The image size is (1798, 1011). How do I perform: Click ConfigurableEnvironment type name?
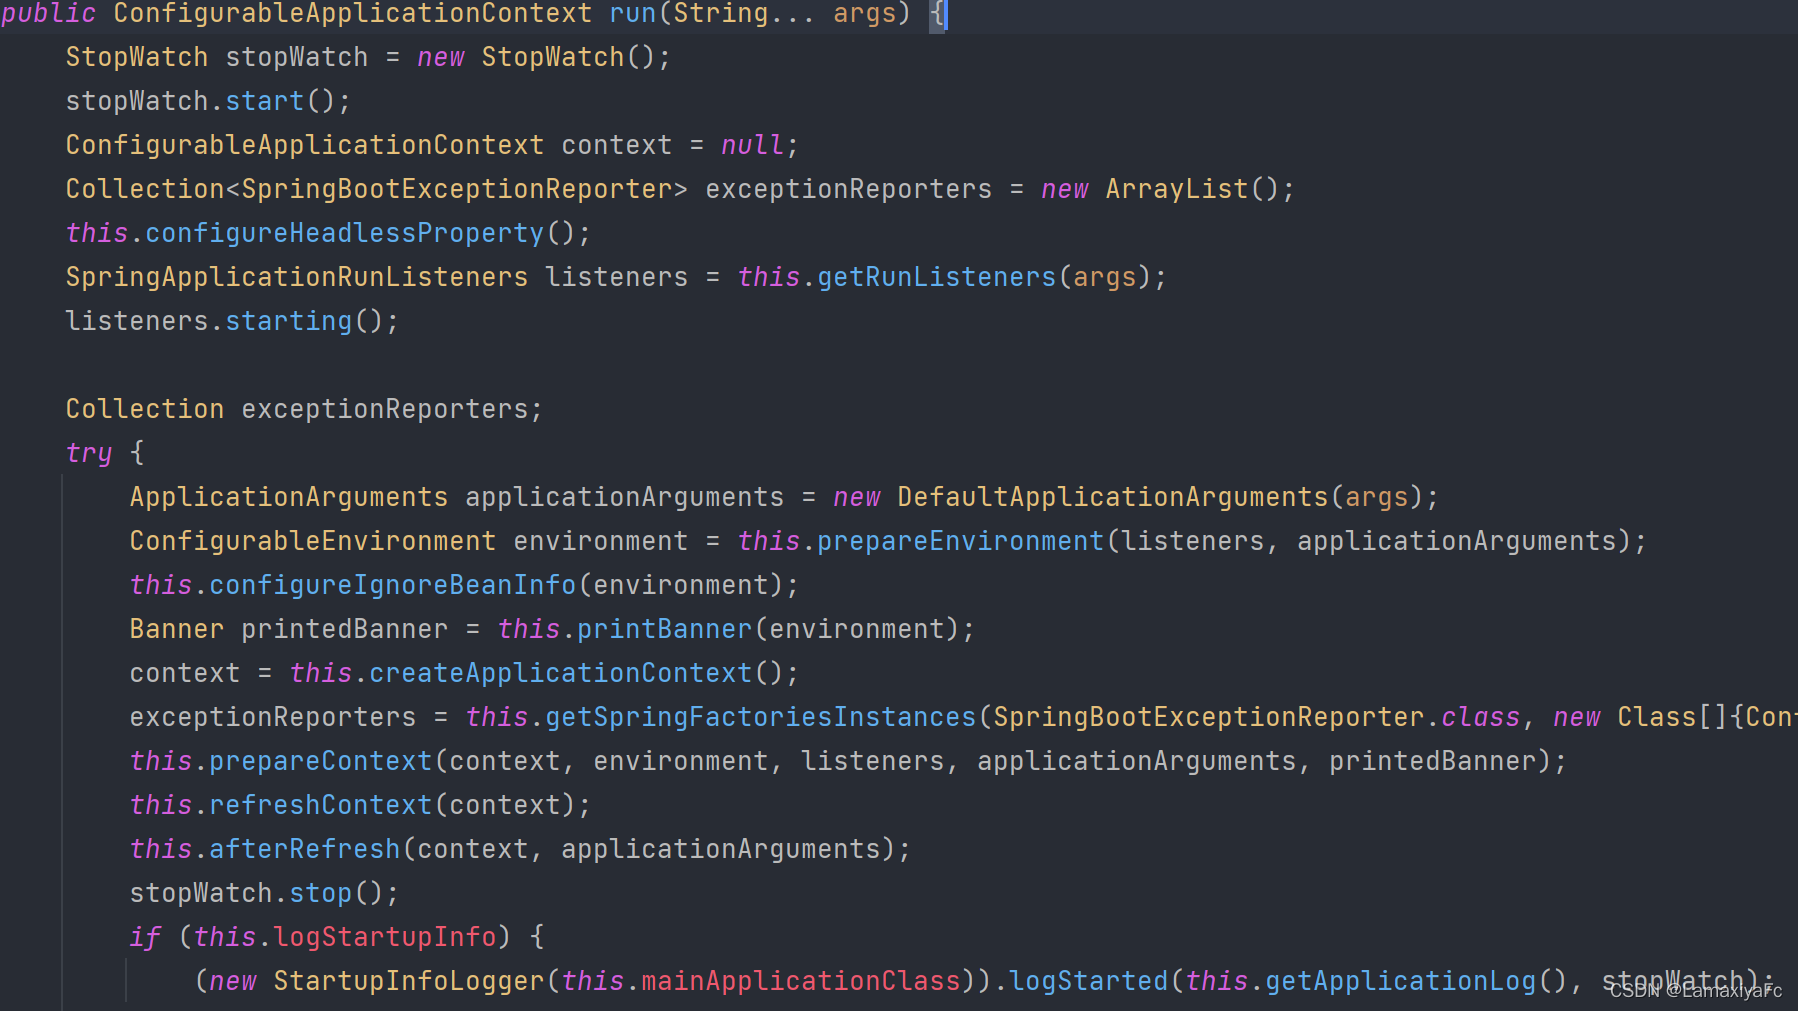tap(312, 541)
